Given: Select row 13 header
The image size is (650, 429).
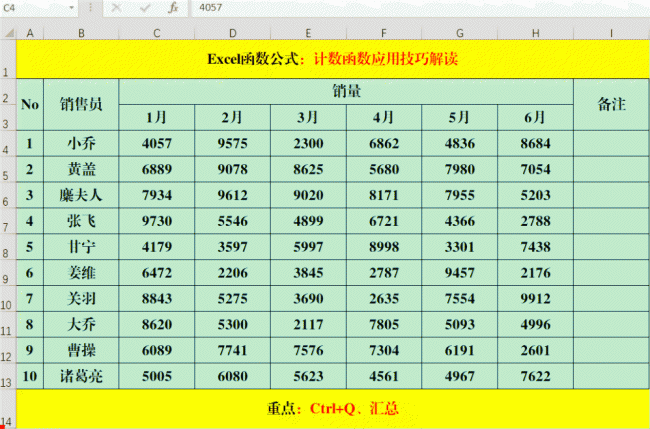Looking at the screenshot, I should point(8,376).
